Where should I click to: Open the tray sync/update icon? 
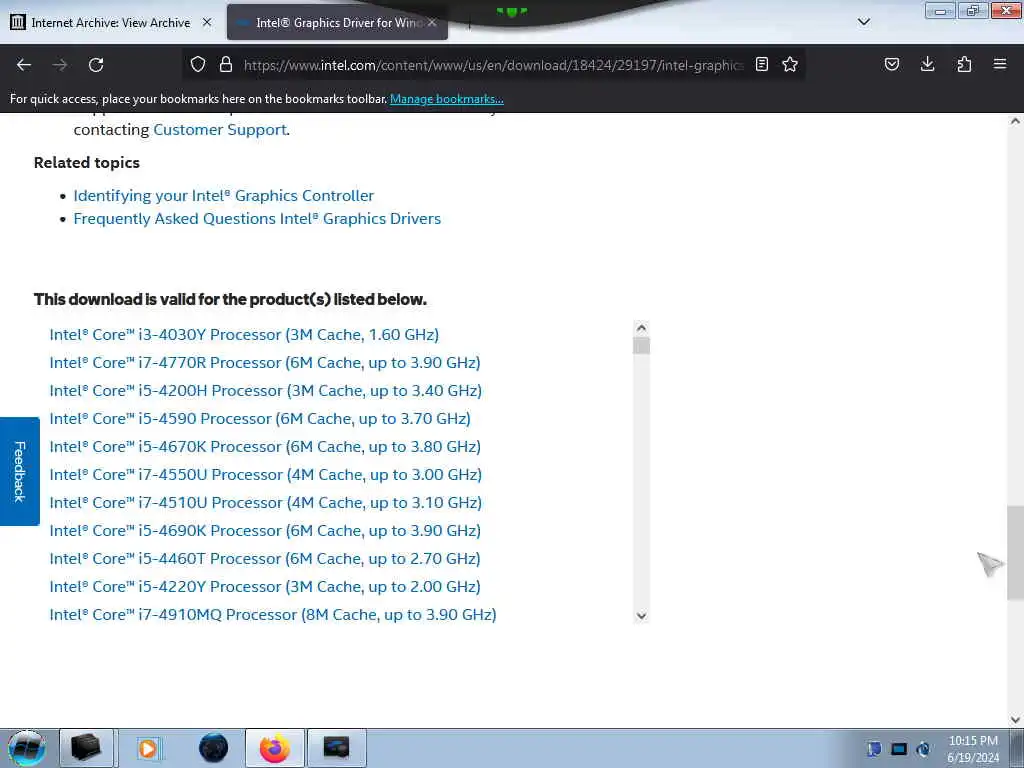click(x=923, y=749)
